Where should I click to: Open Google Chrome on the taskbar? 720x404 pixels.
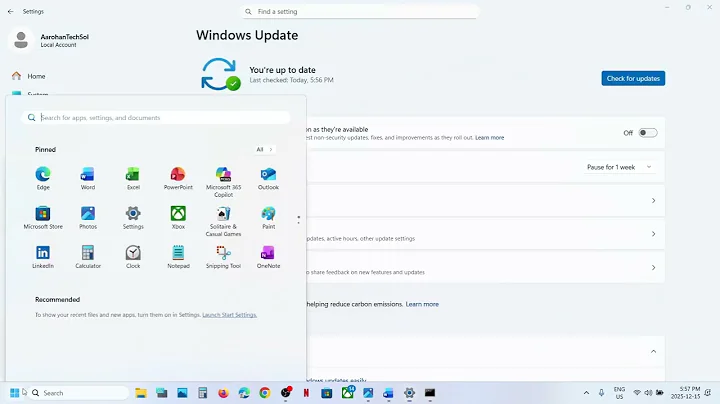coord(264,393)
